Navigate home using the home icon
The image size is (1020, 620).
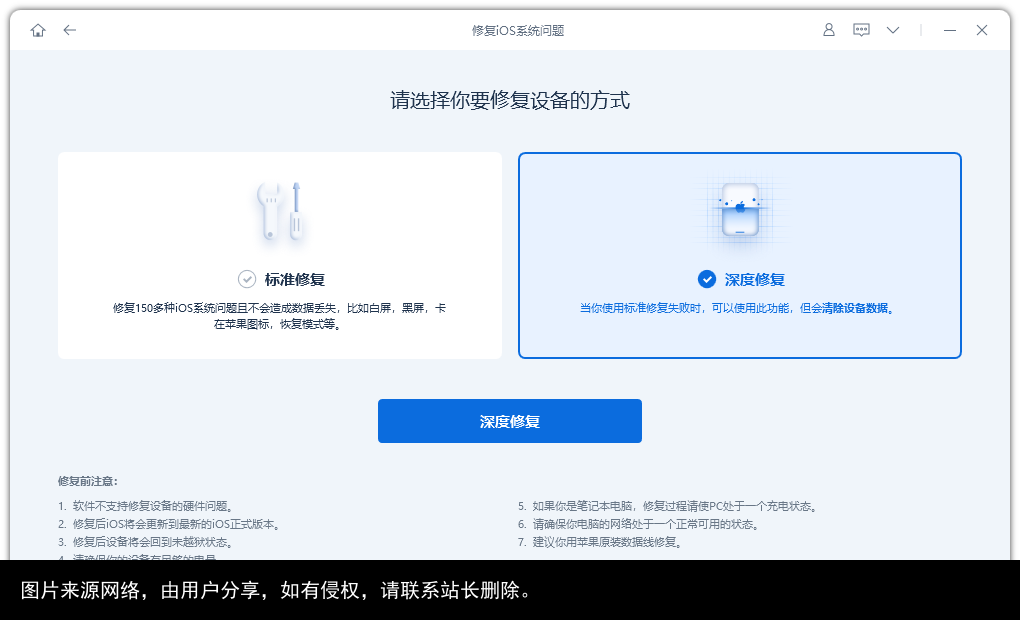(x=37, y=30)
